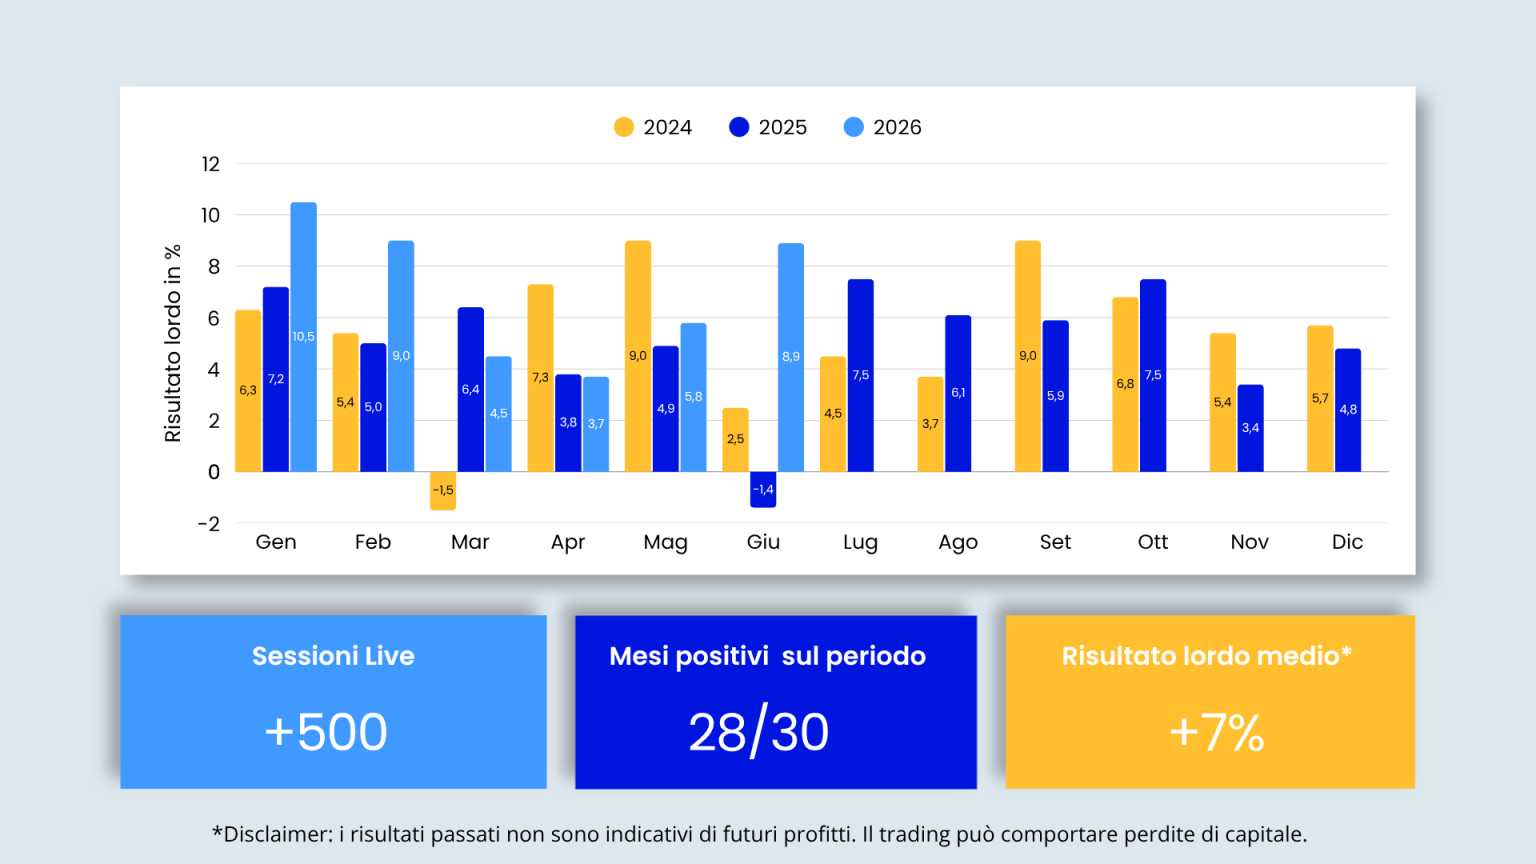Image resolution: width=1536 pixels, height=864 pixels.
Task: Select the Feb 2024 bar showing 5,4
Action: point(345,402)
